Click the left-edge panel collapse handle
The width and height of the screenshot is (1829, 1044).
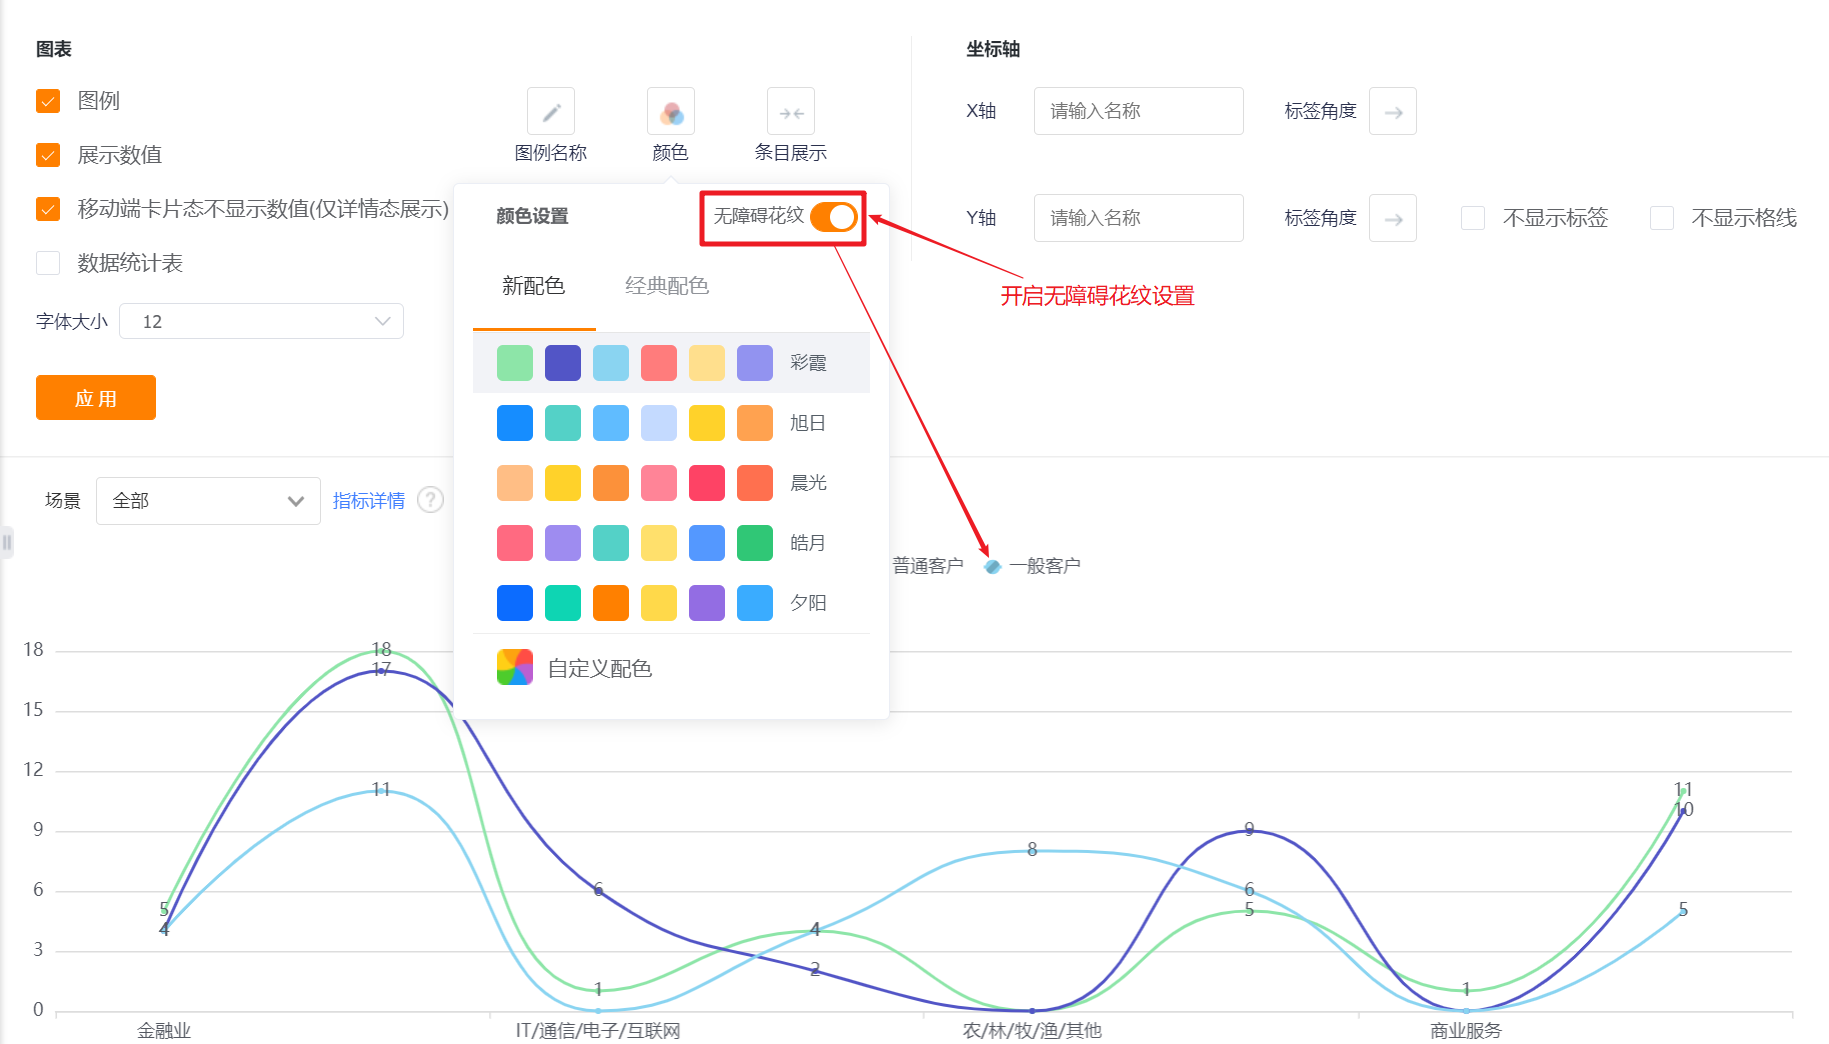tap(7, 542)
